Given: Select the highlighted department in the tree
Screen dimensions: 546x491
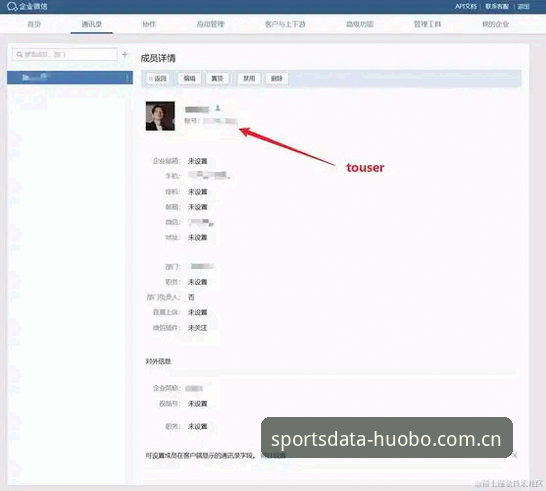Looking at the screenshot, I should coord(70,77).
